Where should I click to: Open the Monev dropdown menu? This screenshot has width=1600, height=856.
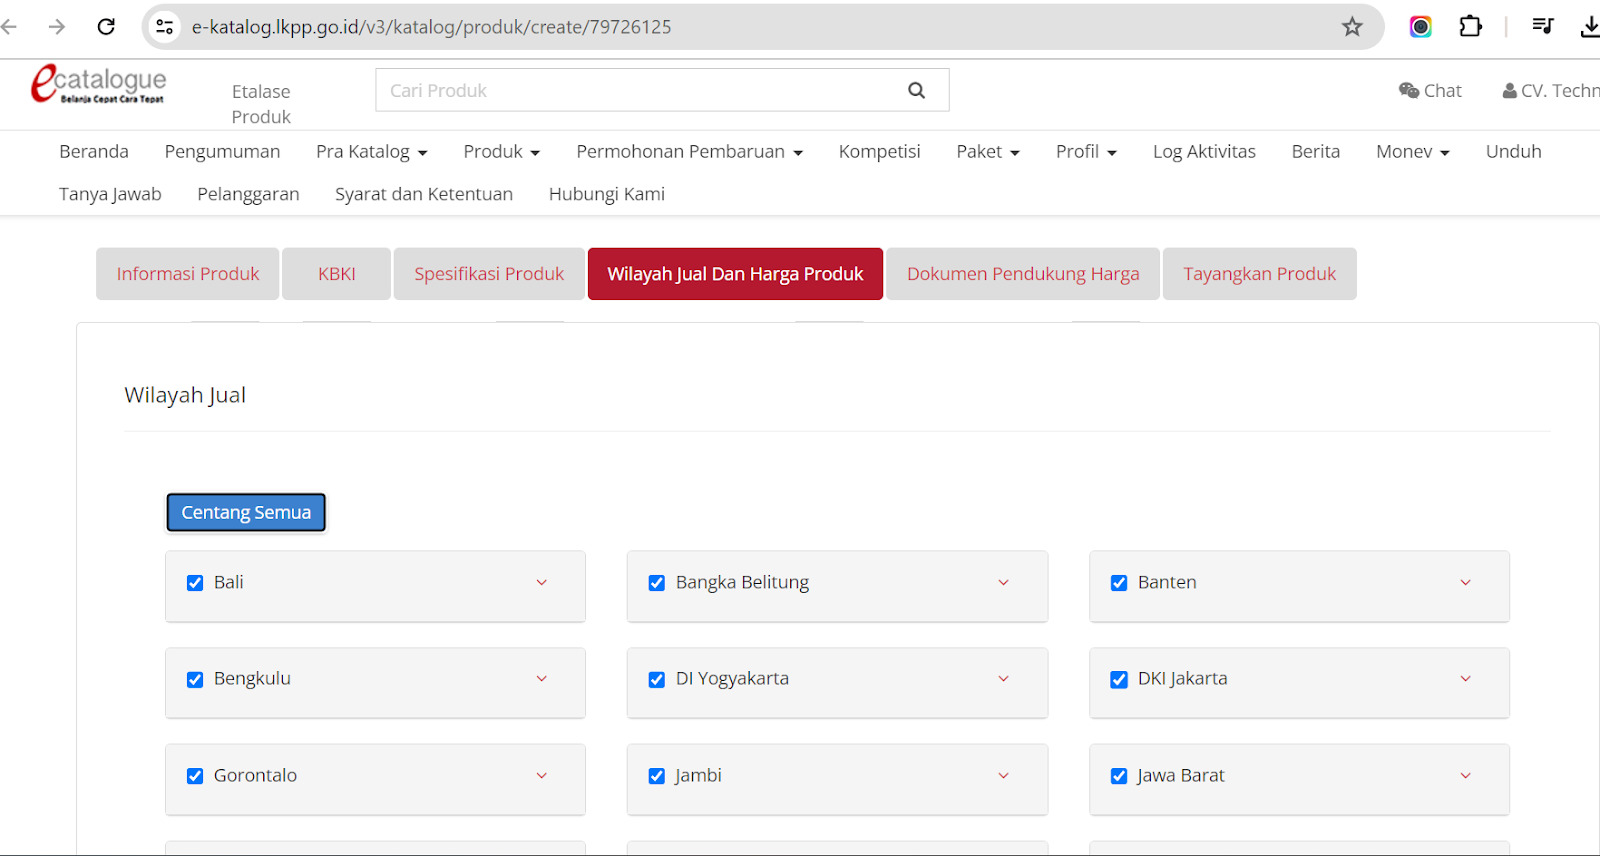coord(1413,152)
